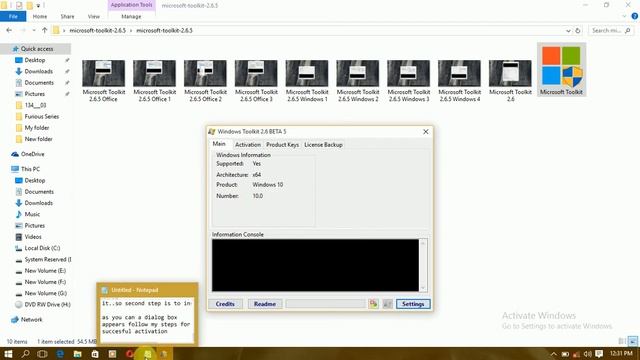The image size is (640, 360).
Task: Open the Home ribbon tab
Action: pyautogui.click(x=40, y=16)
